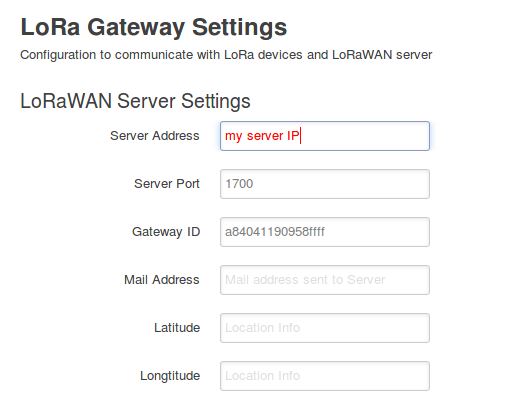Focus the Server Address input field

click(x=325, y=136)
